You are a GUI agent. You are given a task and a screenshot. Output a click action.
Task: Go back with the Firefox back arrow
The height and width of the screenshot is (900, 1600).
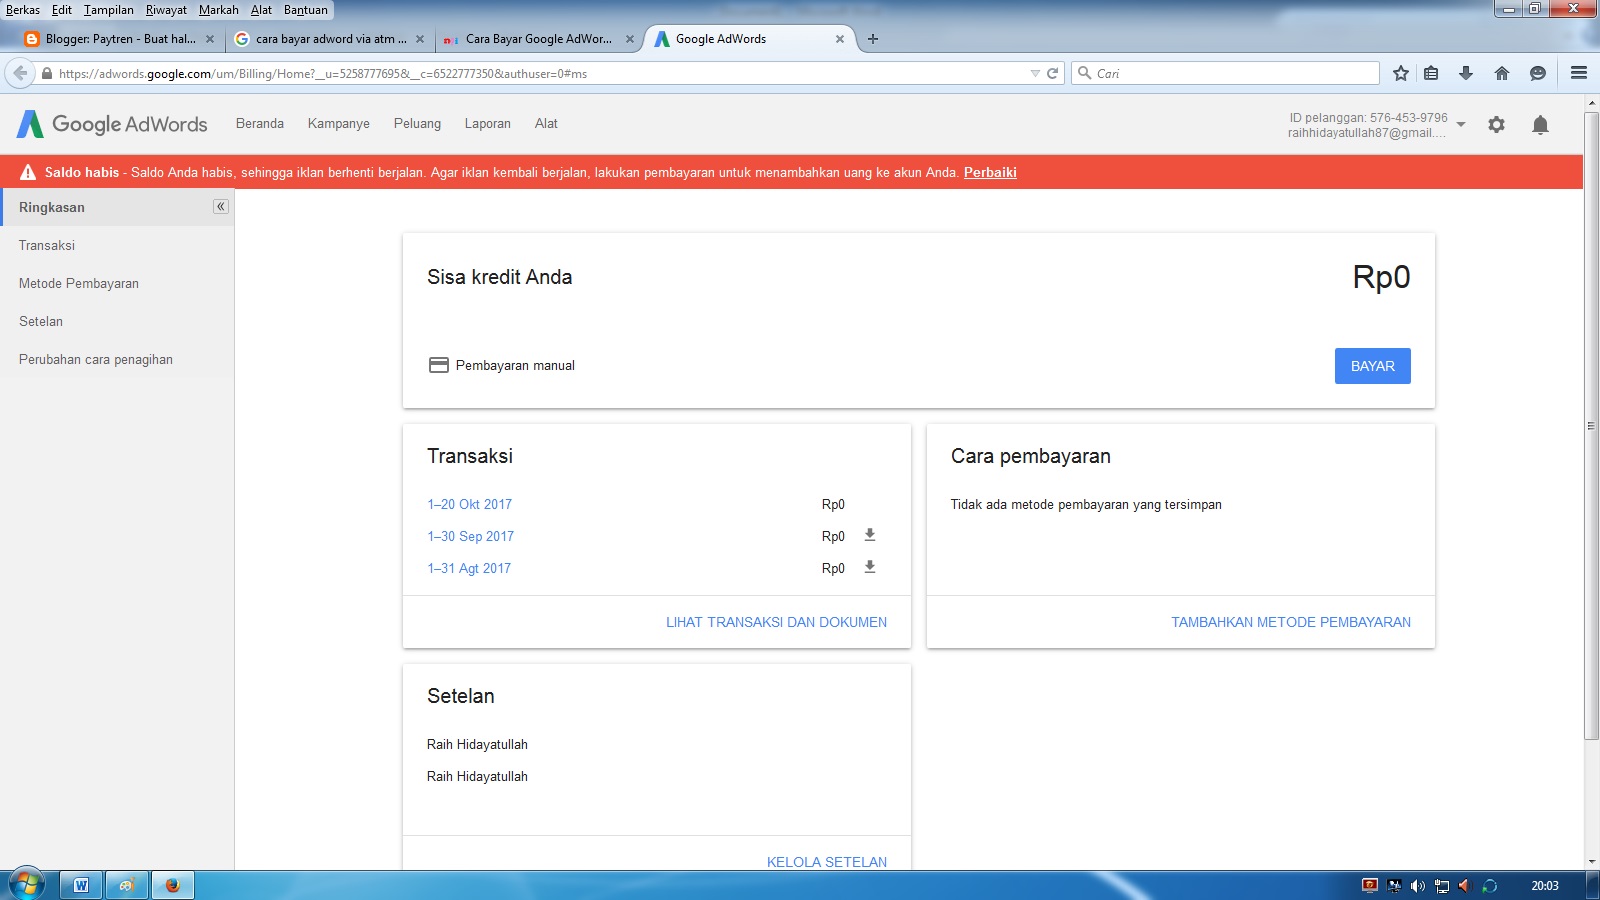click(20, 73)
